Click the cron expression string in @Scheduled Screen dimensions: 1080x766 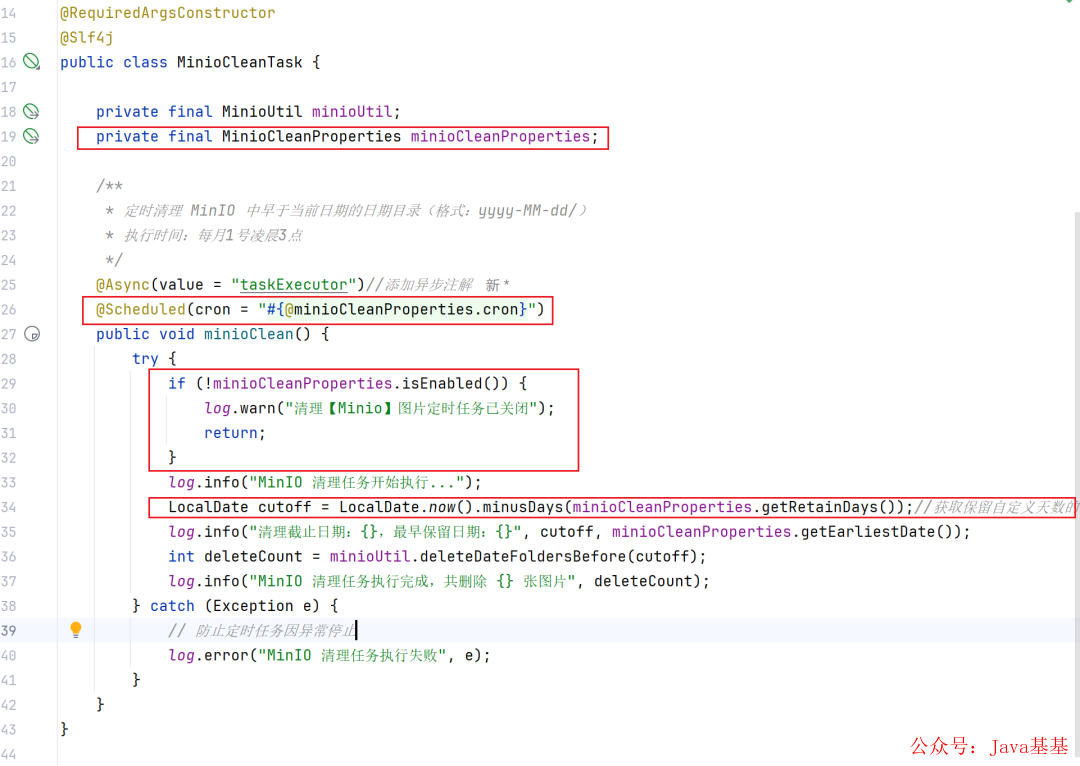tap(397, 309)
